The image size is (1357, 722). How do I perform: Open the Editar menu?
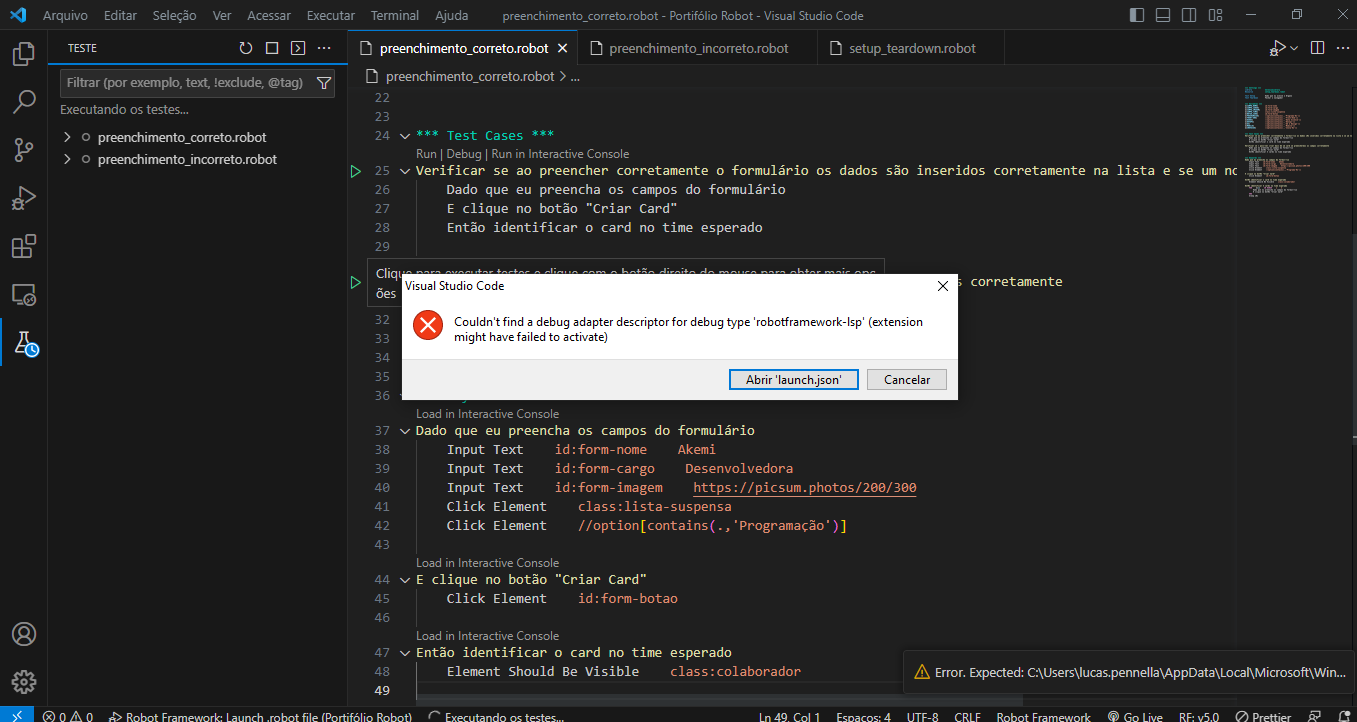(120, 16)
